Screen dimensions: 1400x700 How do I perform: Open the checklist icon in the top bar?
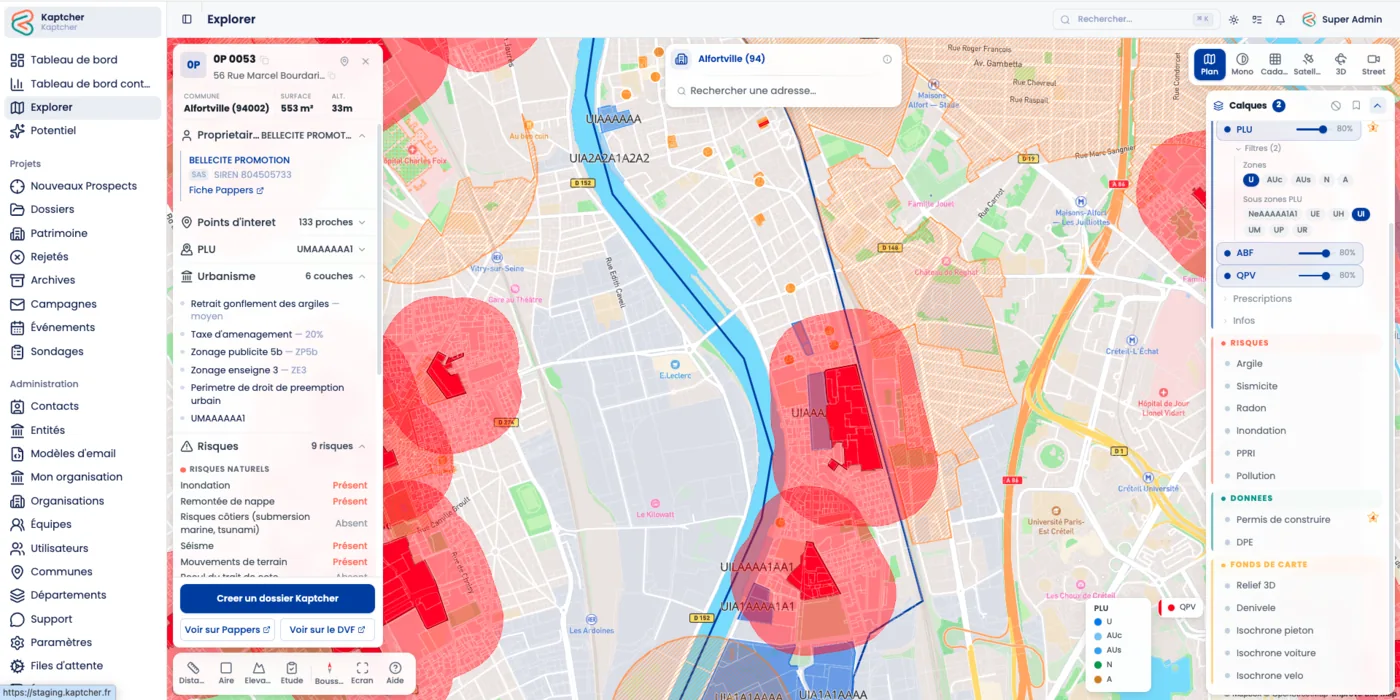pyautogui.click(x=1257, y=19)
